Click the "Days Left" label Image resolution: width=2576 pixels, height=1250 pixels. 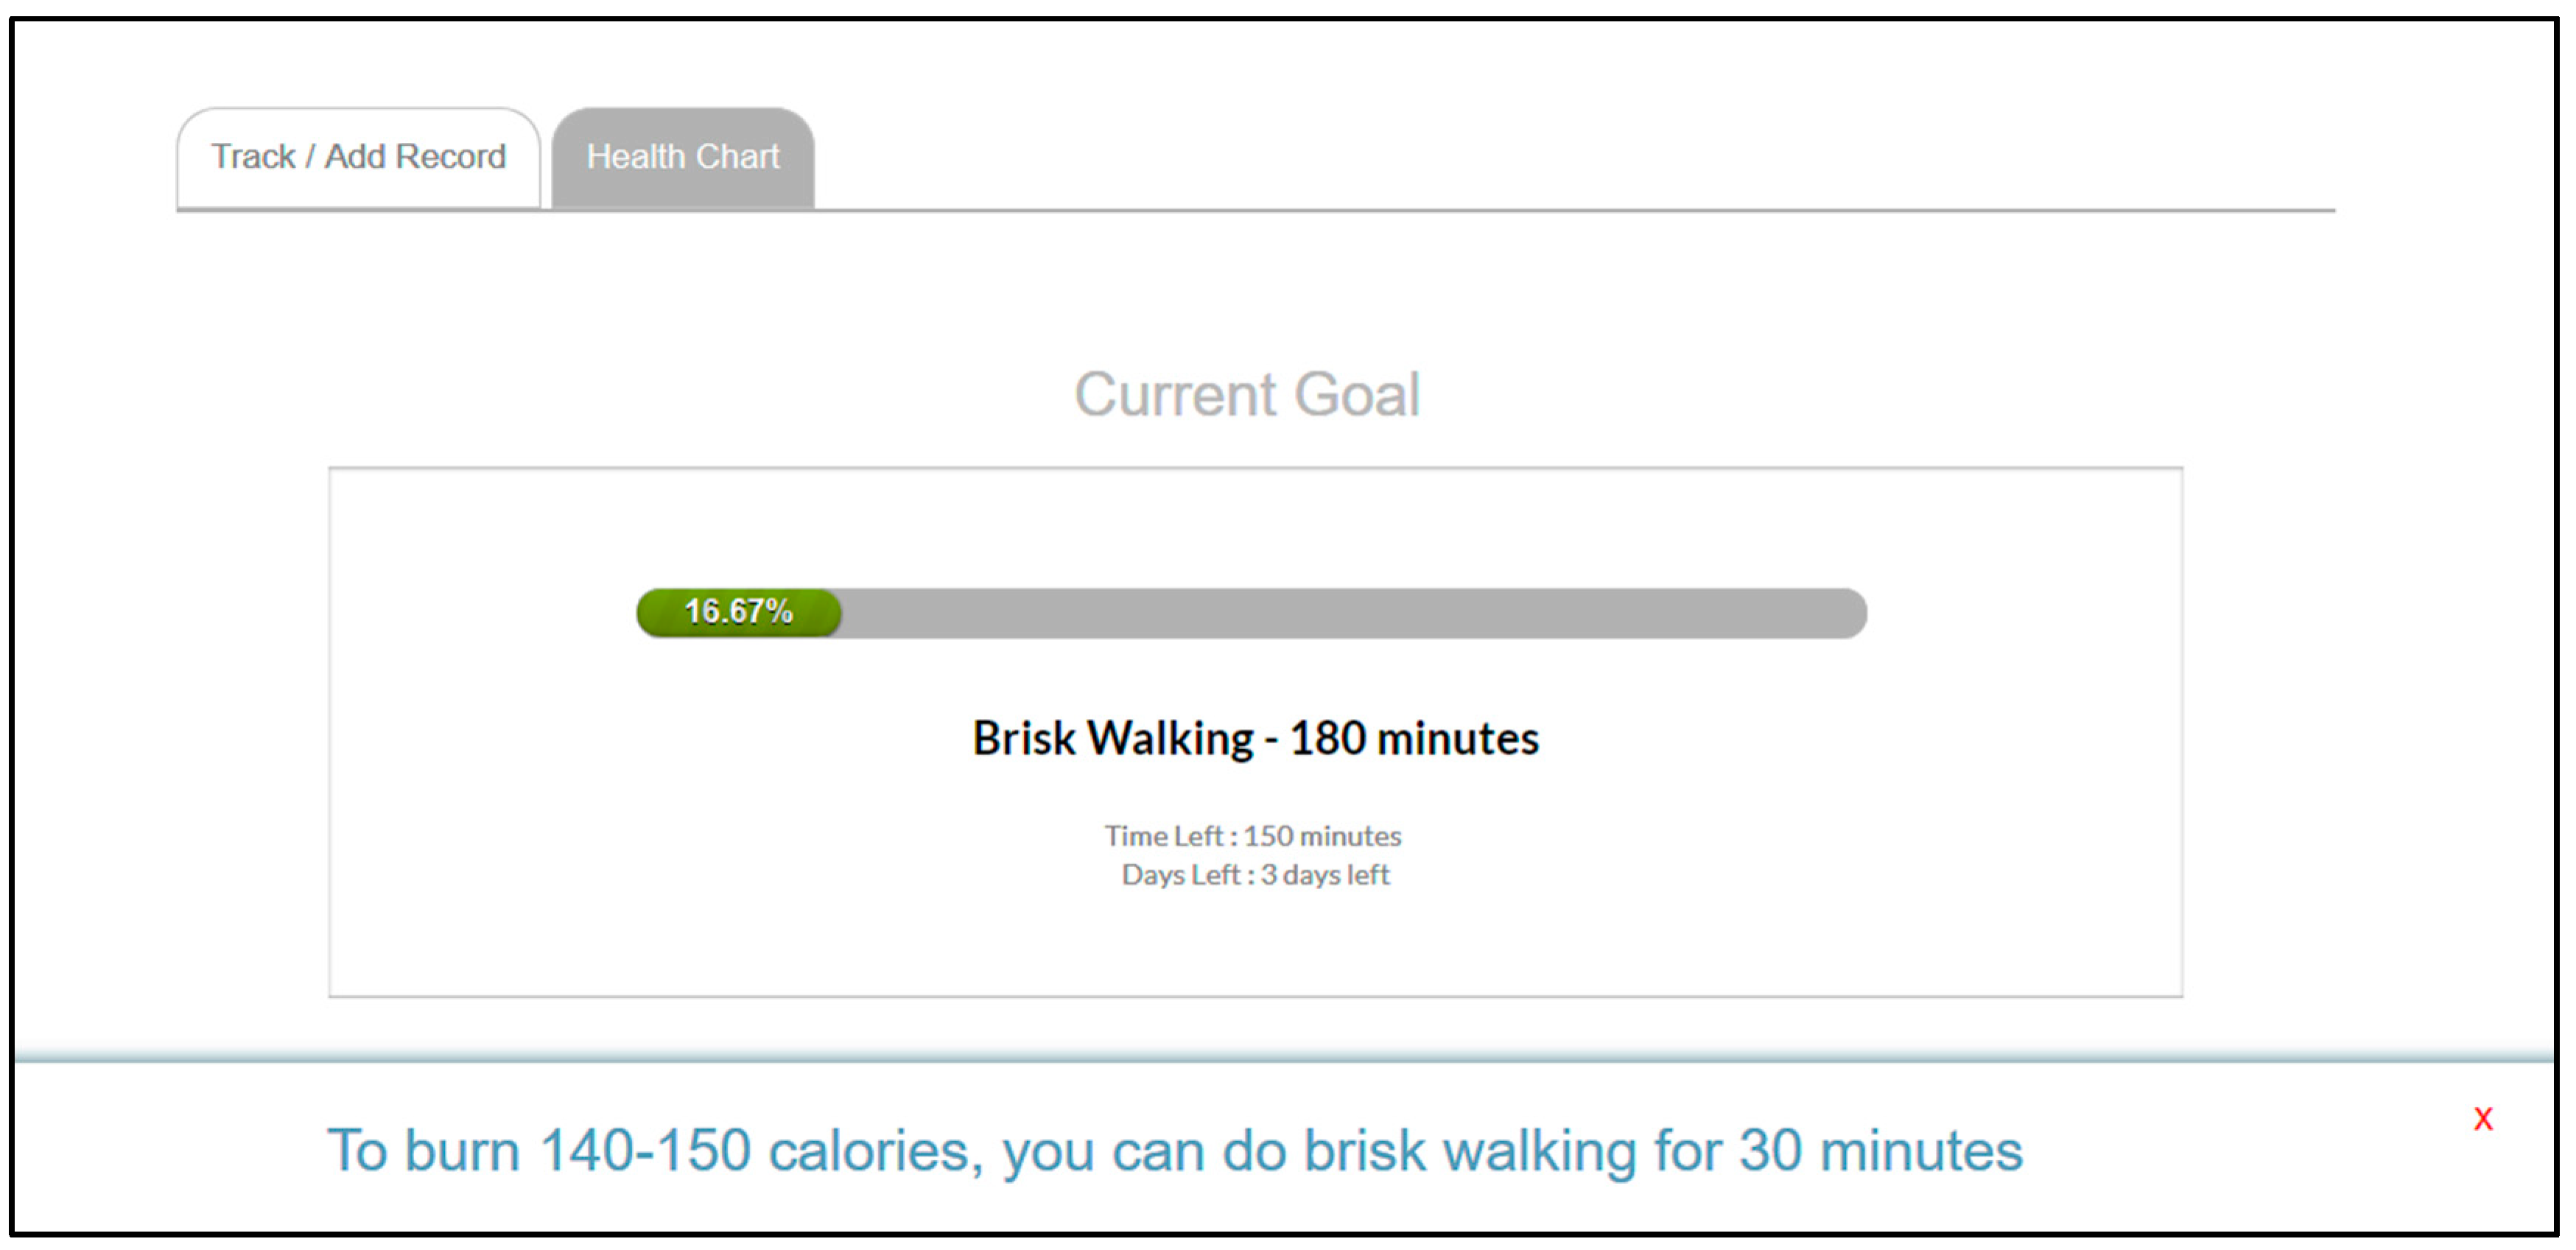(x=1180, y=875)
